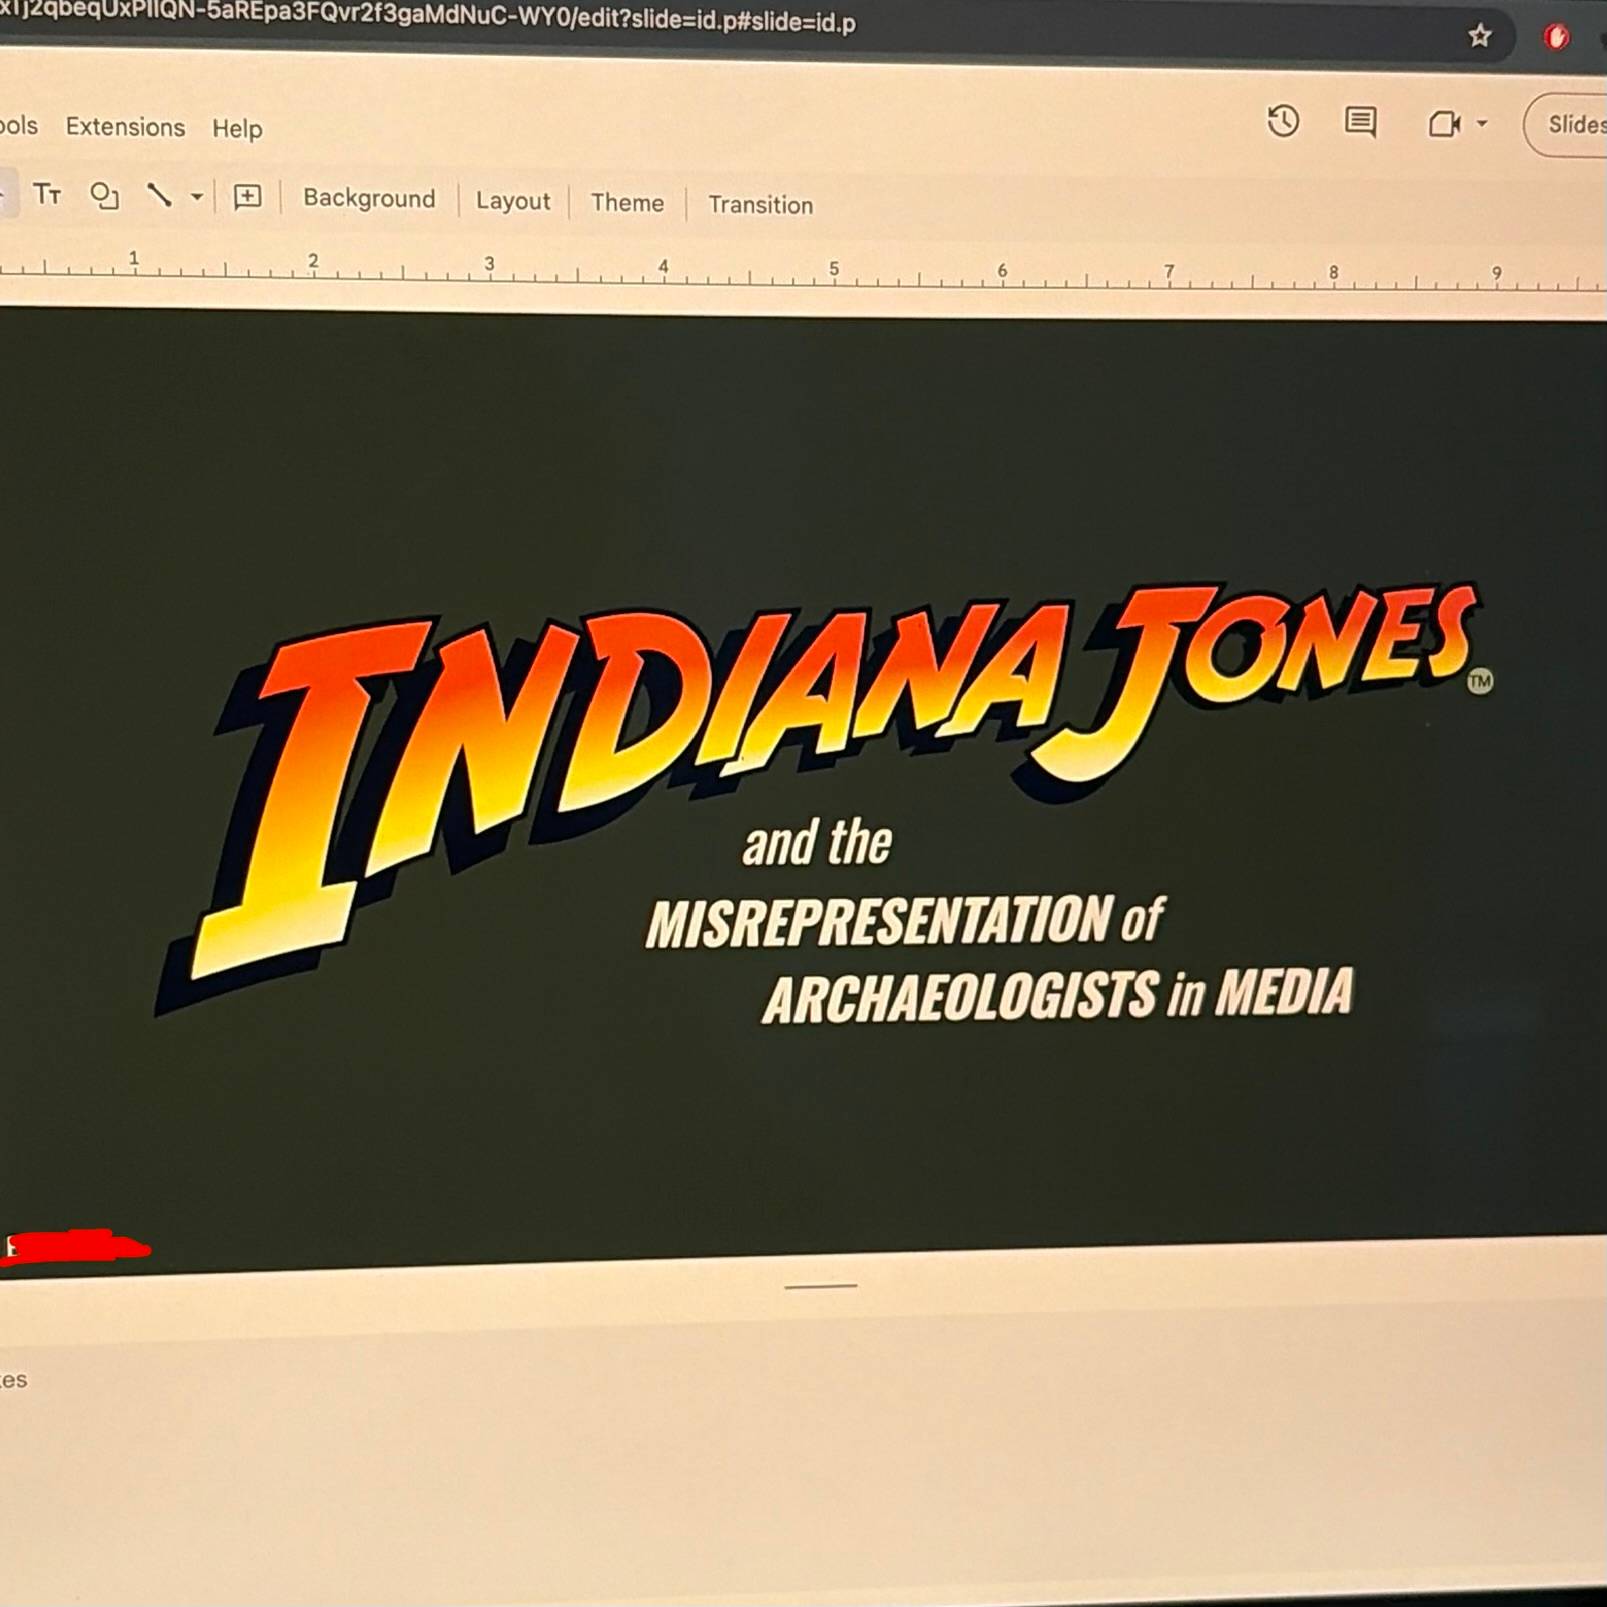
Task: Open the Theme panel button
Action: tap(627, 203)
